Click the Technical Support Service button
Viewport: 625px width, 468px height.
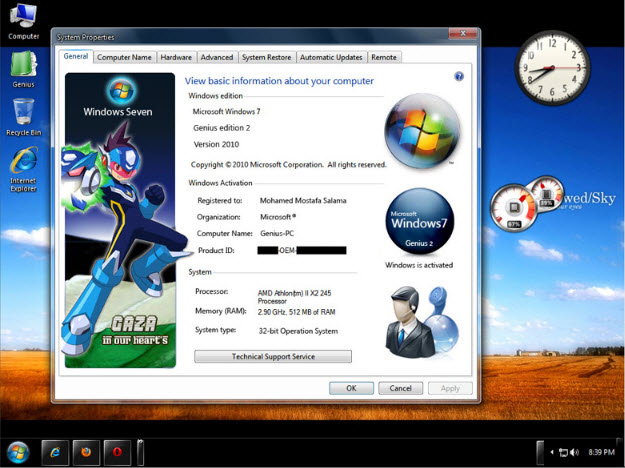click(273, 356)
